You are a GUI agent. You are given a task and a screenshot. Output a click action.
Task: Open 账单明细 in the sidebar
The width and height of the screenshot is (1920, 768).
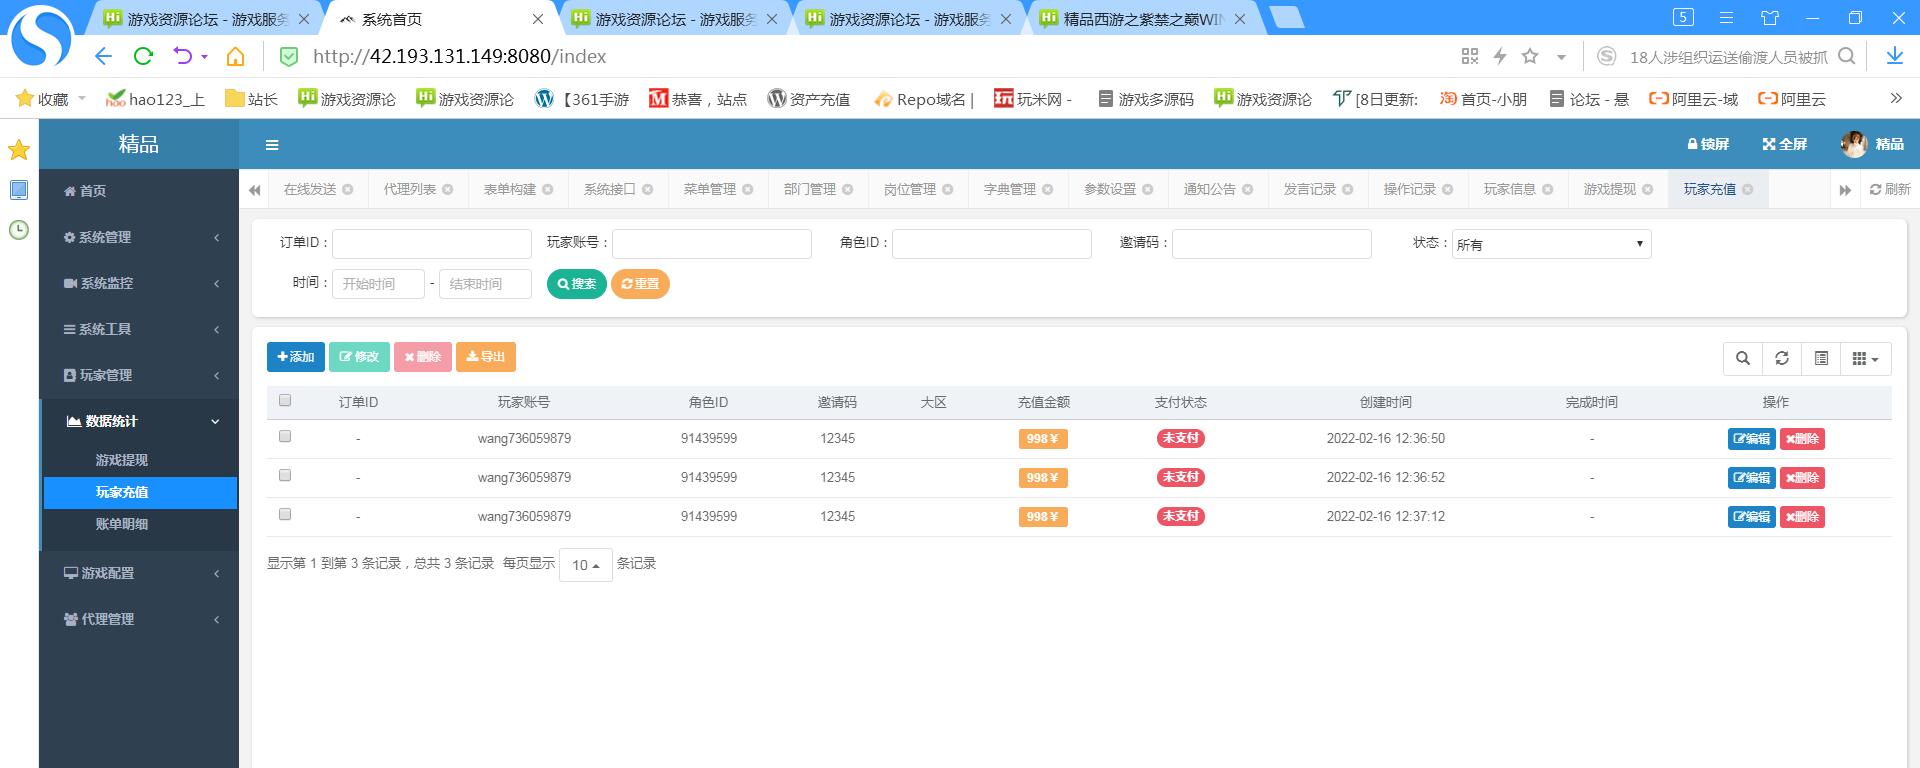(122, 524)
